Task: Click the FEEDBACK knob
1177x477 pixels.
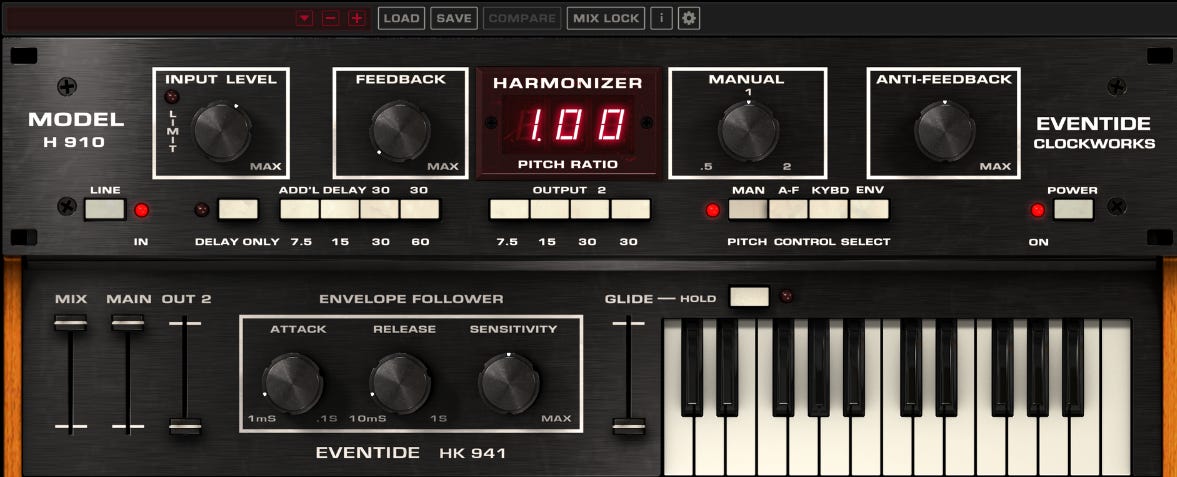Action: click(400, 131)
